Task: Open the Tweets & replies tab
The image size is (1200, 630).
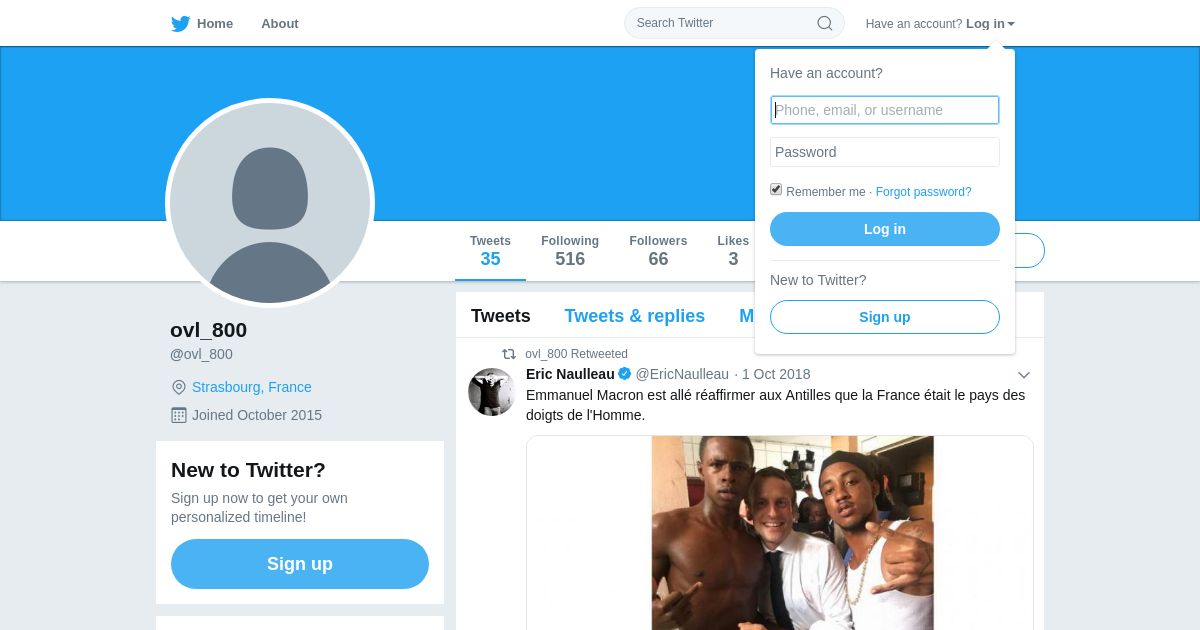Action: point(634,316)
